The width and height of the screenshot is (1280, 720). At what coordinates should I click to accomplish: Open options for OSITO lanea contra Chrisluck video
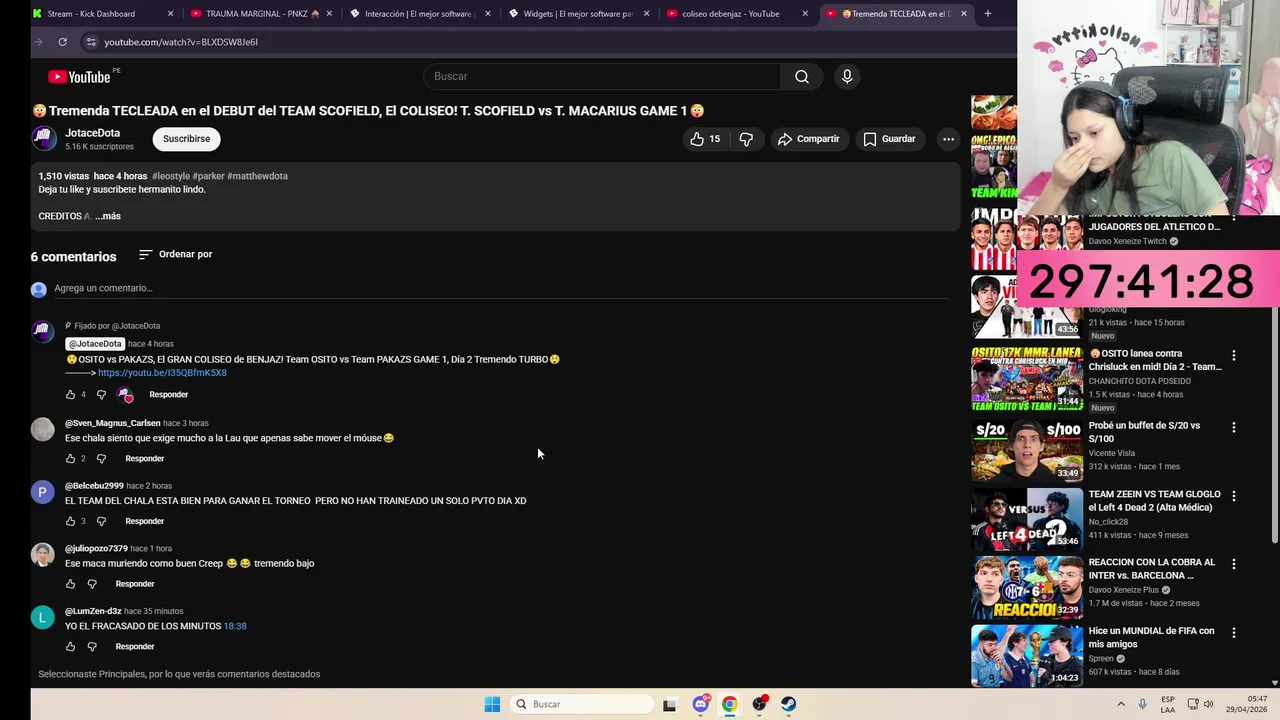[x=1233, y=355]
